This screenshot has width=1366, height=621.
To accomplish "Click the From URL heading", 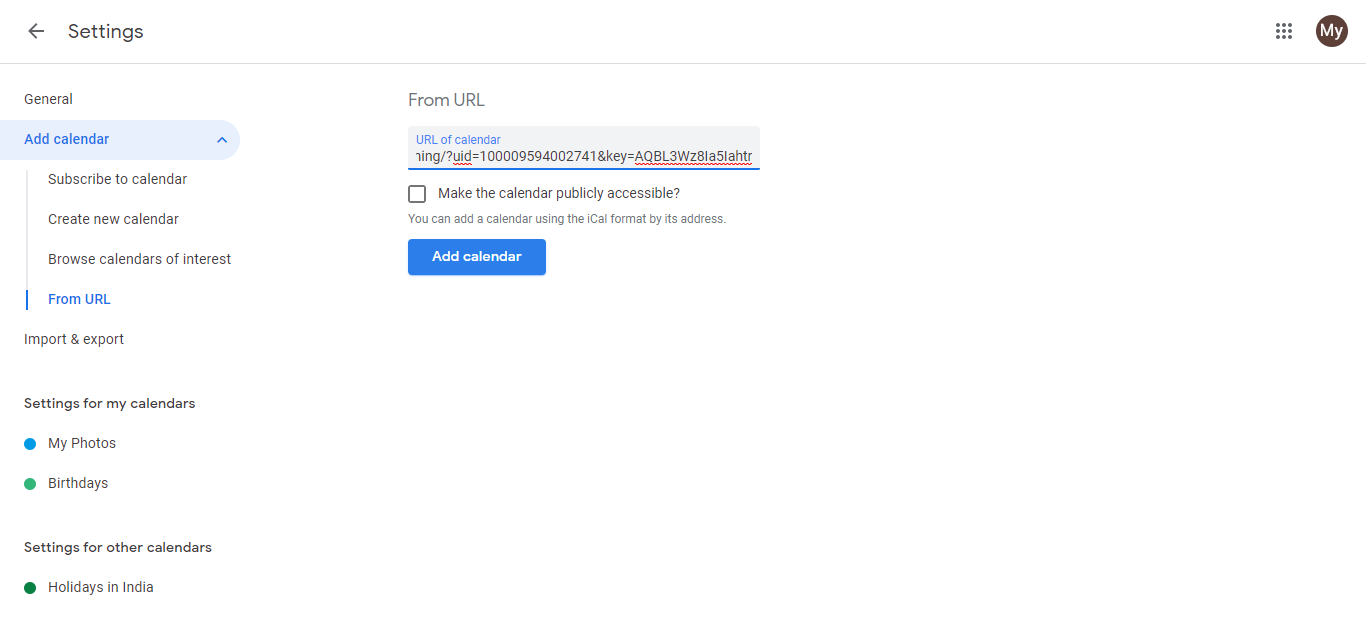I will pos(446,100).
